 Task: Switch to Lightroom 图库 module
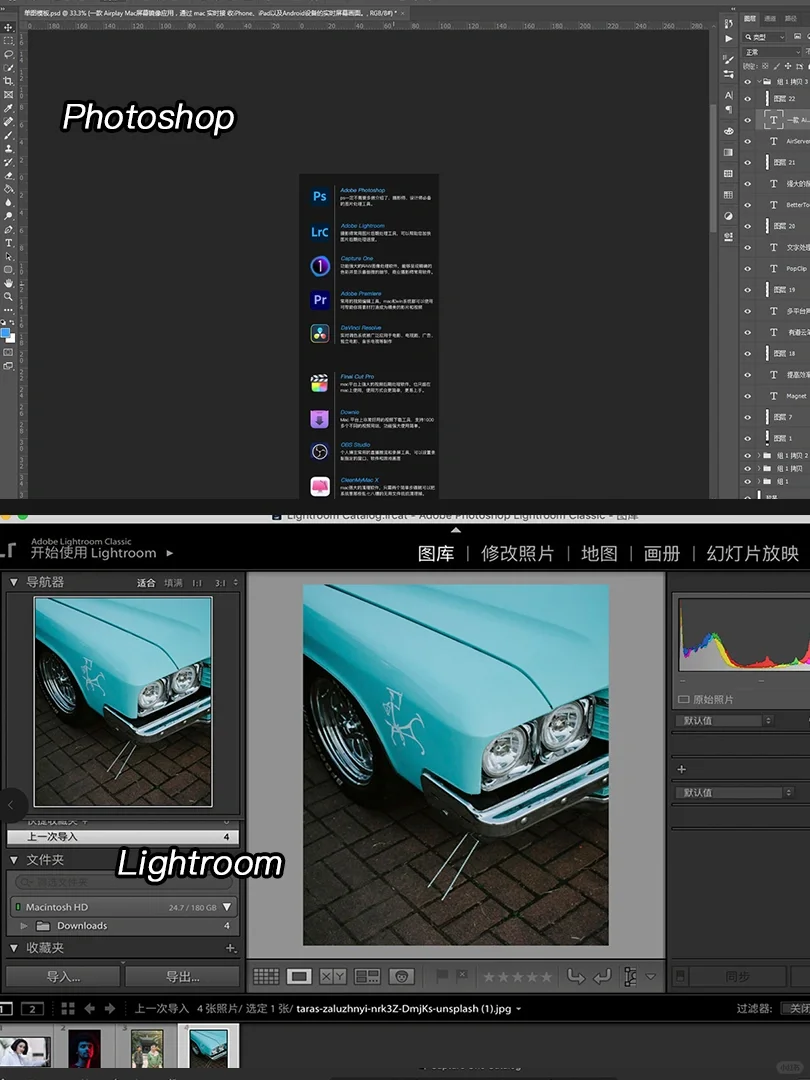[x=436, y=554]
